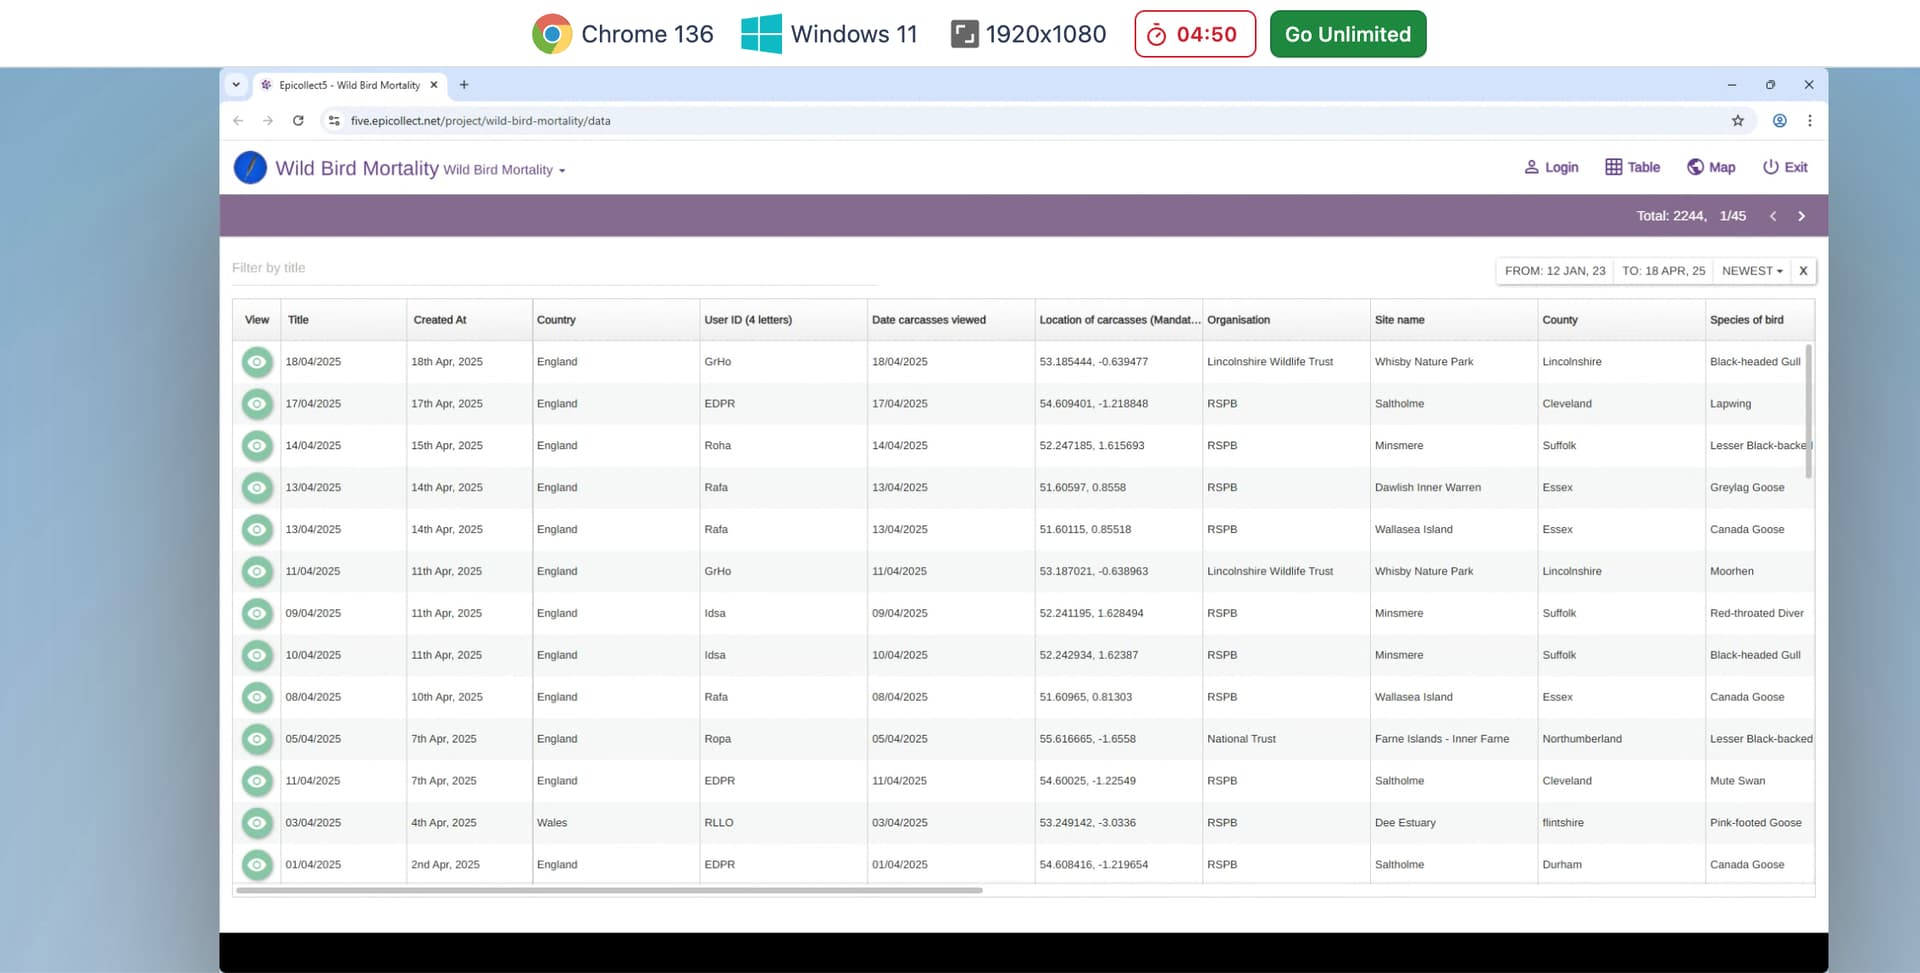Bookmark this page with star icon
The width and height of the screenshot is (1920, 973).
coord(1738,121)
